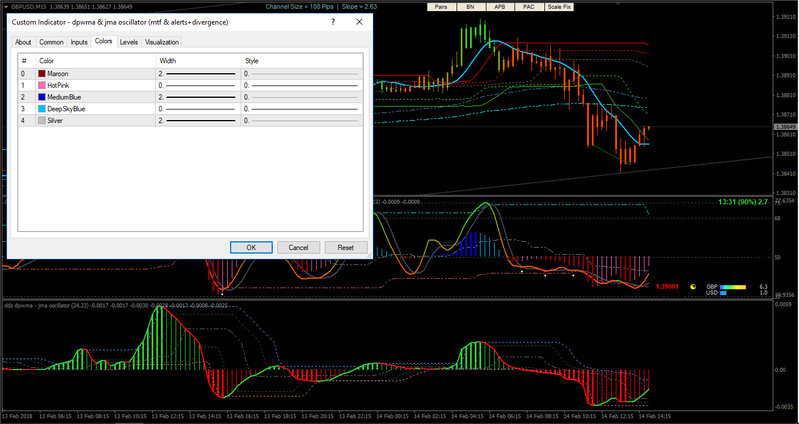The height and width of the screenshot is (424, 799).
Task: Select the HotPink color swatch
Action: coord(42,85)
